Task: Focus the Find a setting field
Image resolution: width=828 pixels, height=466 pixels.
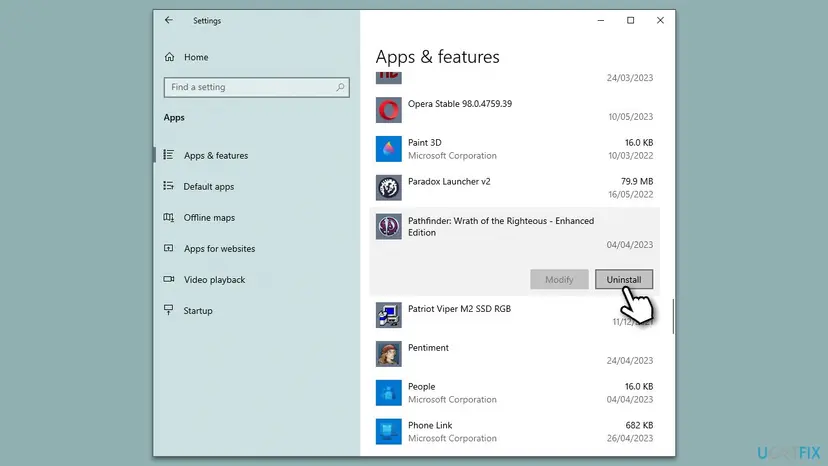Action: click(x=257, y=87)
